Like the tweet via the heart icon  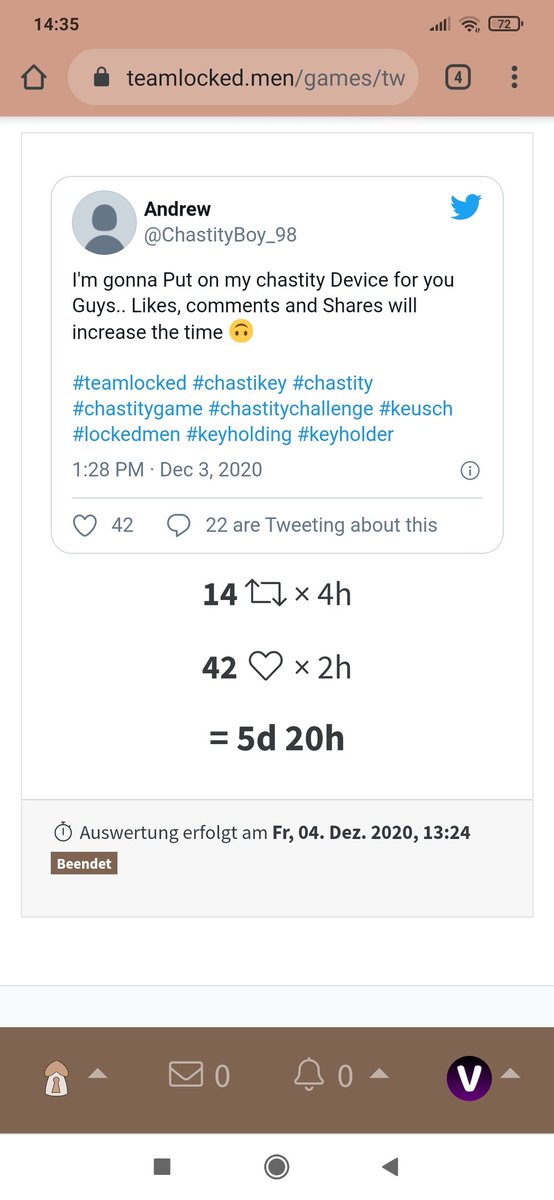85,525
